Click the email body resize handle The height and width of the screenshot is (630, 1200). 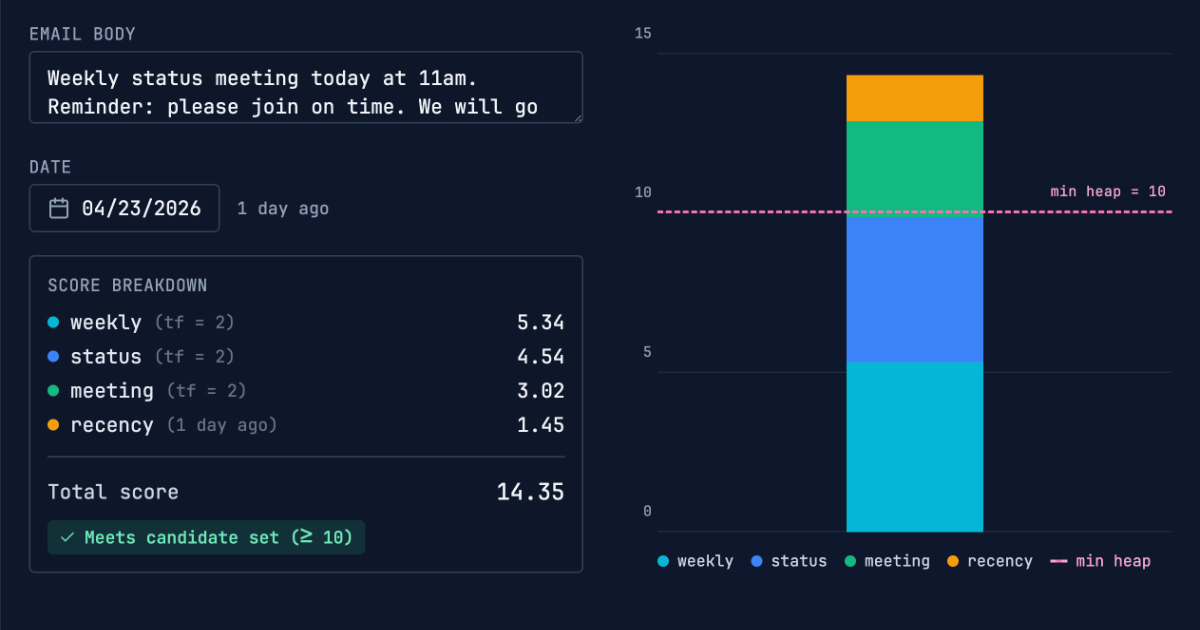point(576,117)
